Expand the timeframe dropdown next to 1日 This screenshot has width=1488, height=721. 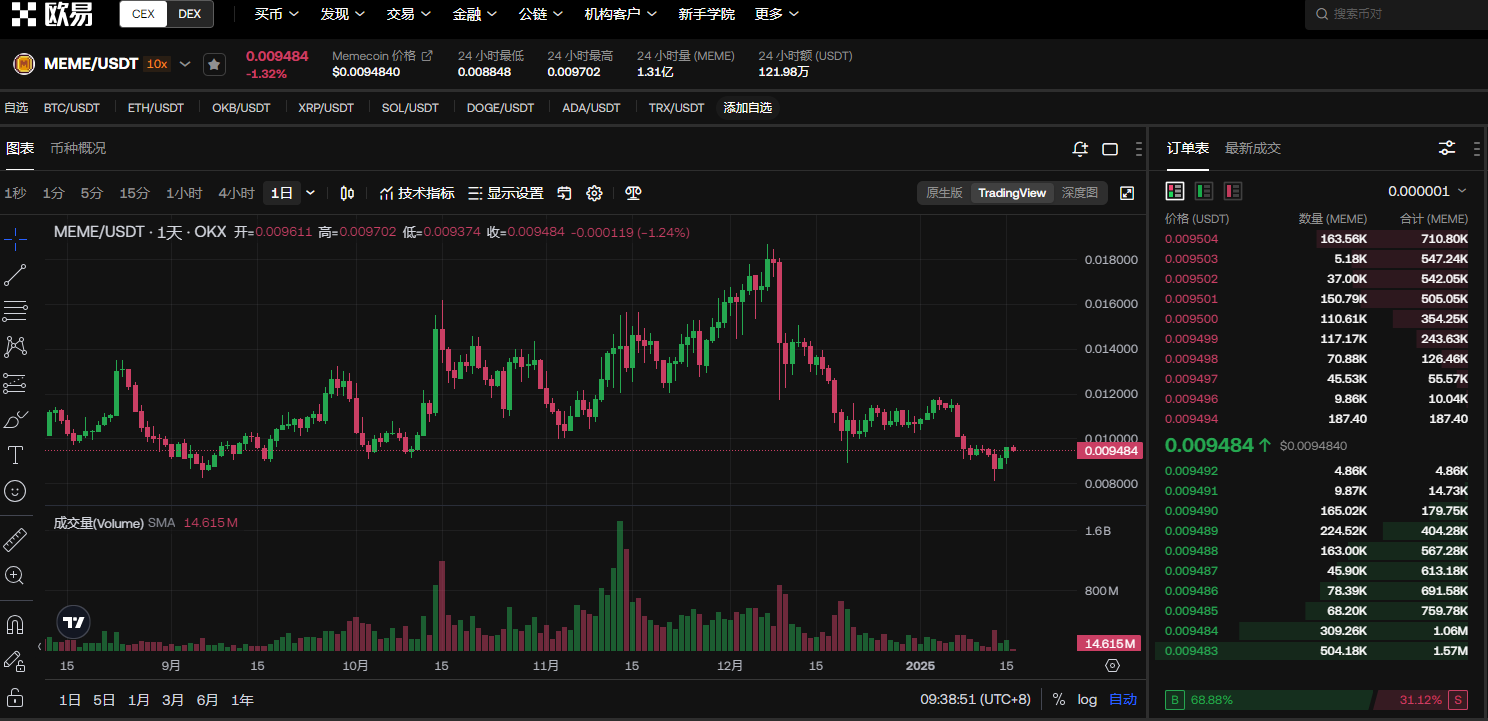coord(310,193)
